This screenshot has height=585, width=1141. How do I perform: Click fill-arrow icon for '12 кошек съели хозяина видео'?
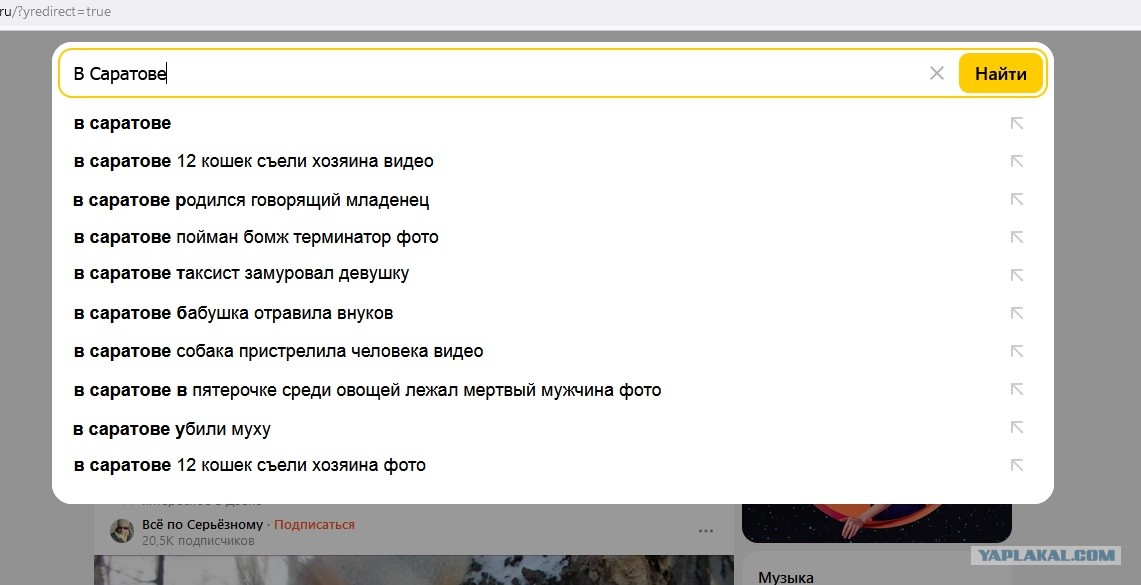click(x=1017, y=161)
